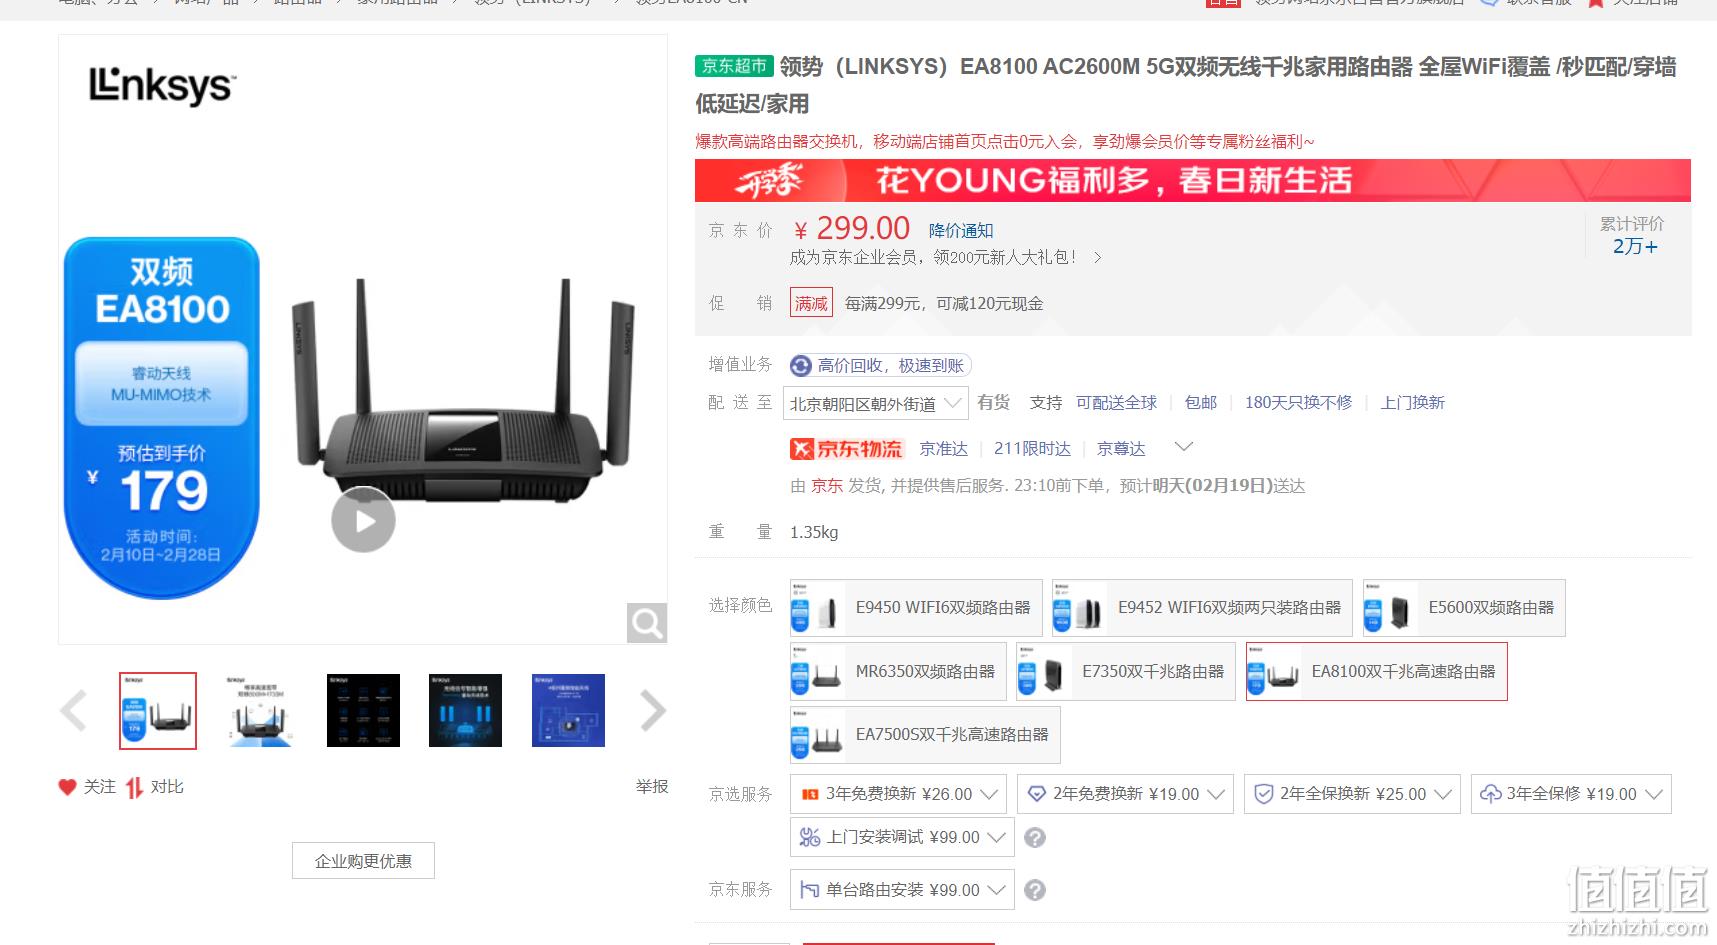Click the 180天只换不修 link
This screenshot has height=945, width=1717.
pyautogui.click(x=1298, y=403)
